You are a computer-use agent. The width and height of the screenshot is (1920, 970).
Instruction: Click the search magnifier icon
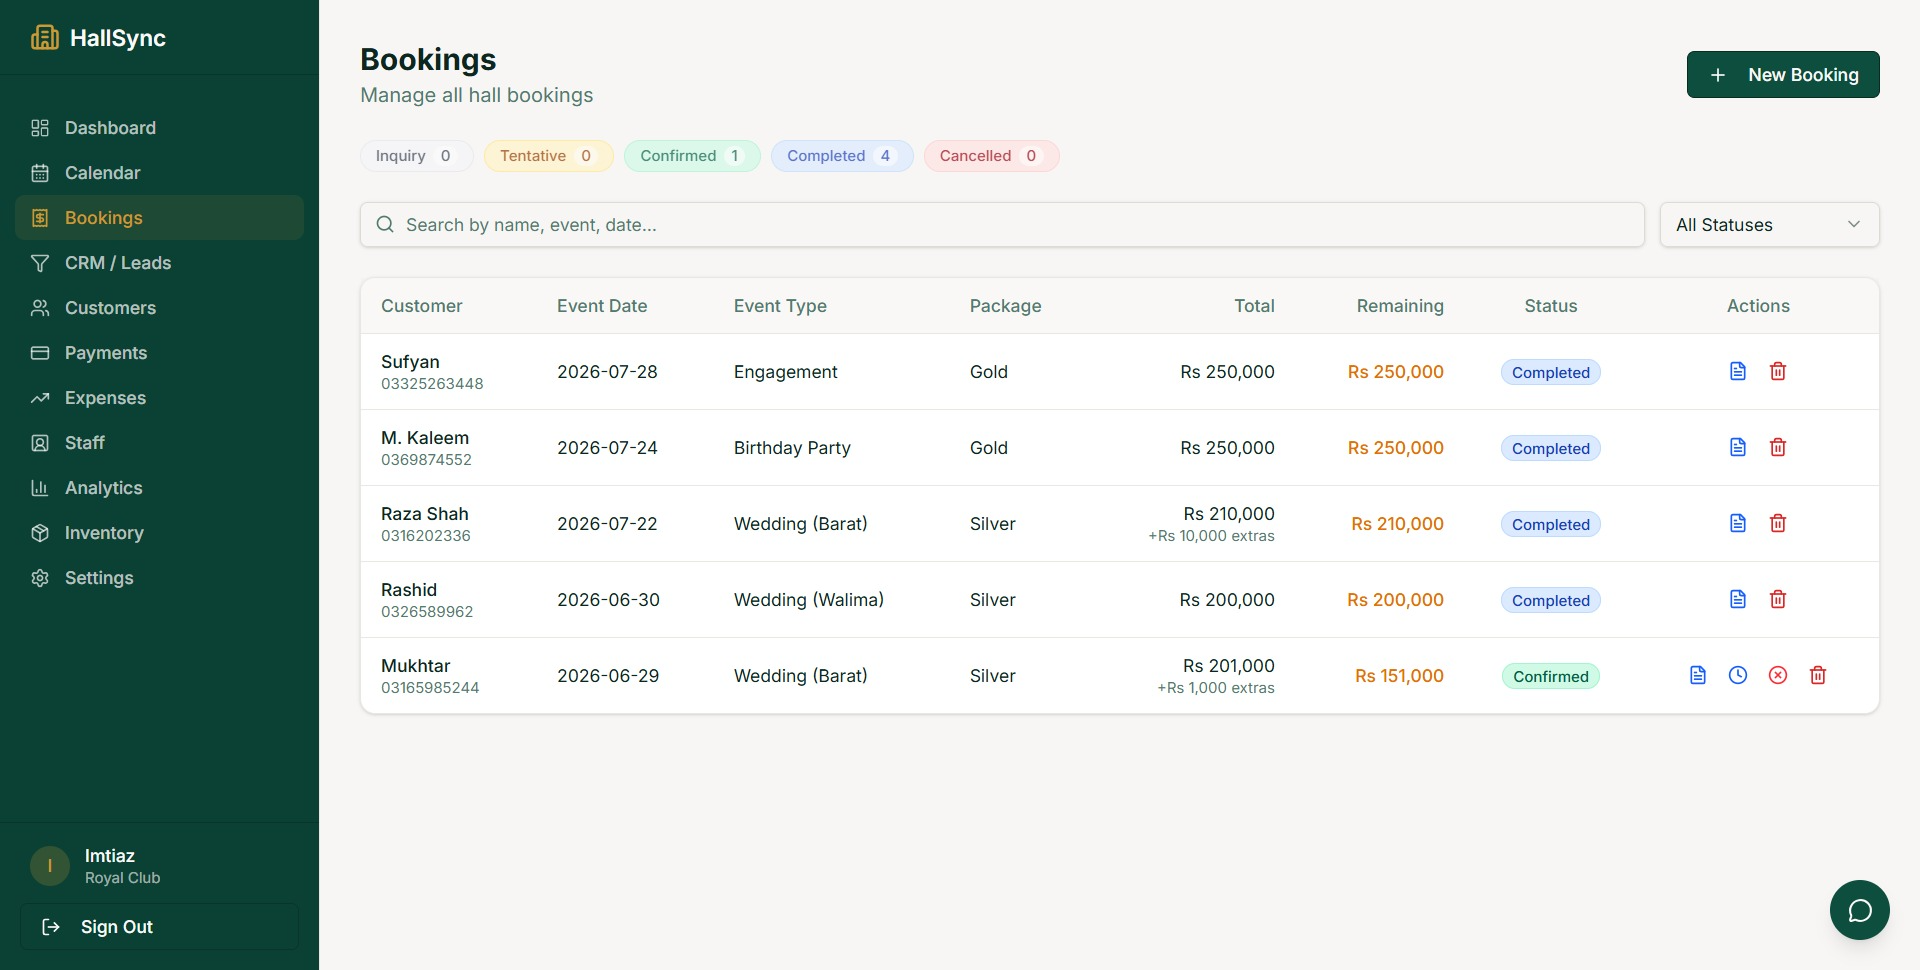point(385,225)
